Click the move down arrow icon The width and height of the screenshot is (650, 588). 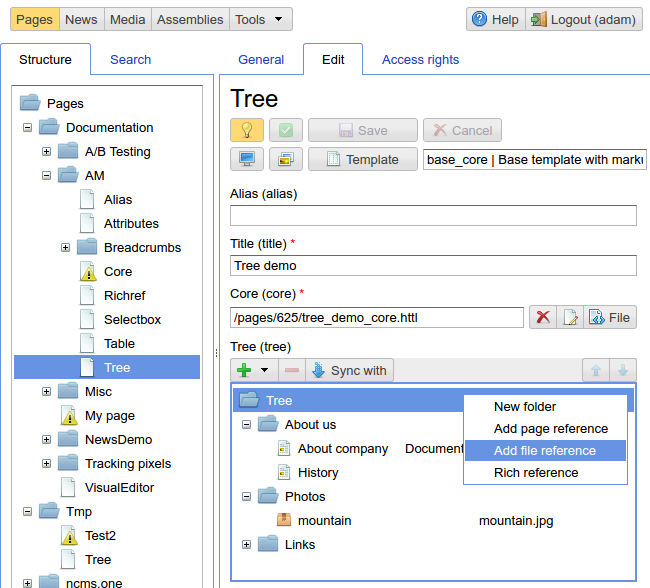pyautogui.click(x=623, y=370)
